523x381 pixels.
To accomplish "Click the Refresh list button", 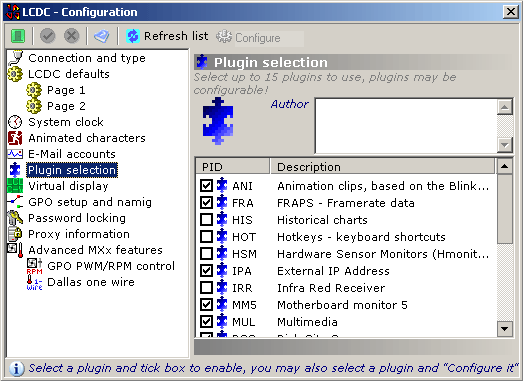I will point(167,36).
